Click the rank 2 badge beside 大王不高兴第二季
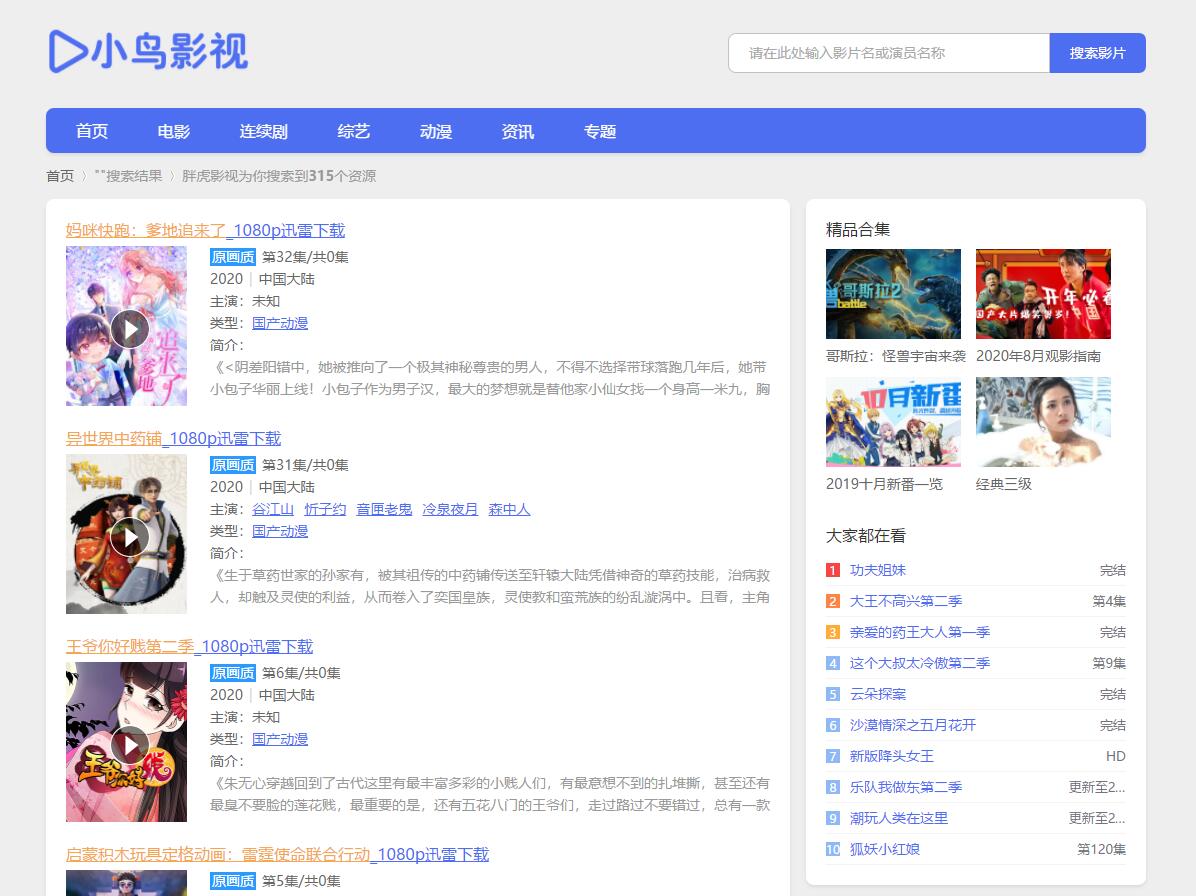The width and height of the screenshot is (1196, 896). (833, 601)
